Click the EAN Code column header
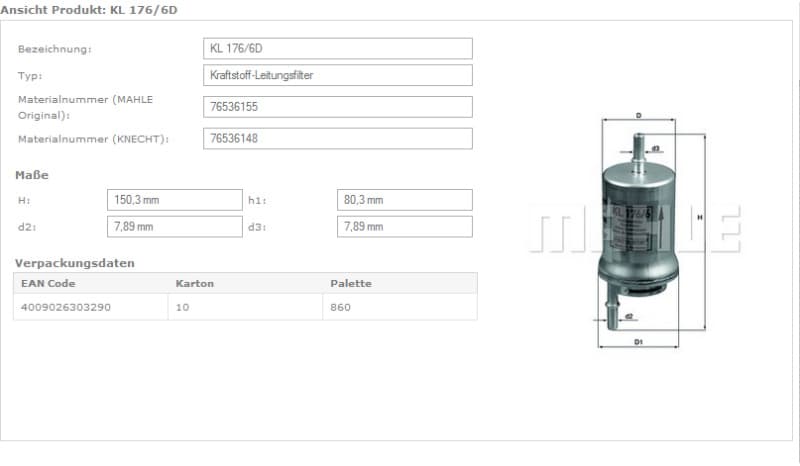Viewport: 800px width, 466px height. pyautogui.click(x=48, y=283)
